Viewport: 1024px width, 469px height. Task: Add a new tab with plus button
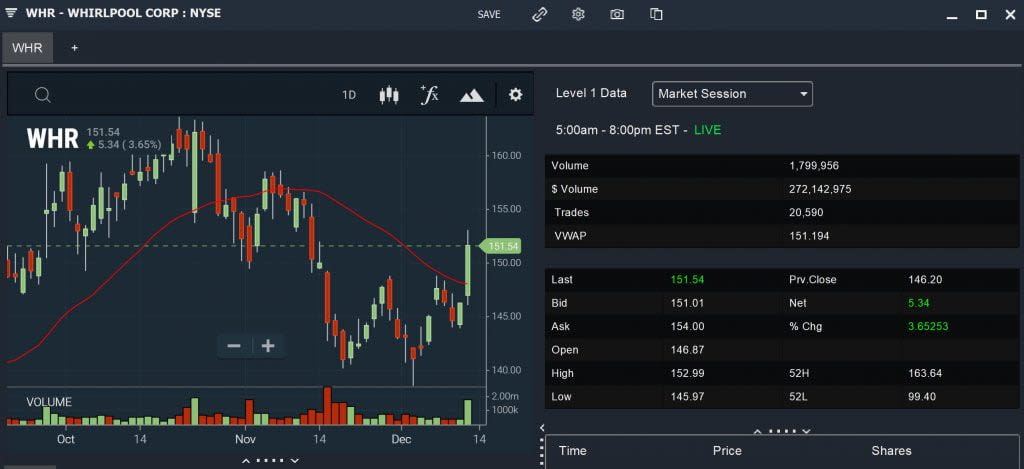click(74, 48)
